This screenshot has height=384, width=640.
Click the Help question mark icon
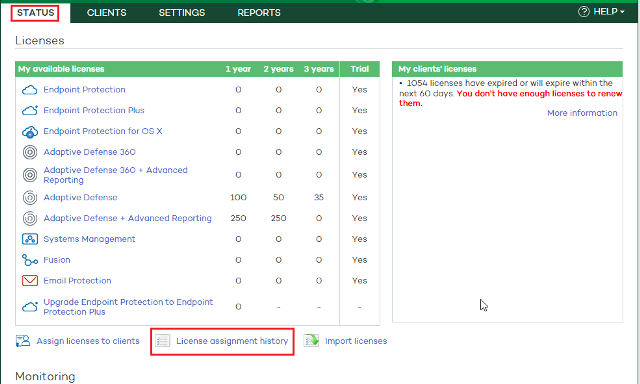click(584, 12)
